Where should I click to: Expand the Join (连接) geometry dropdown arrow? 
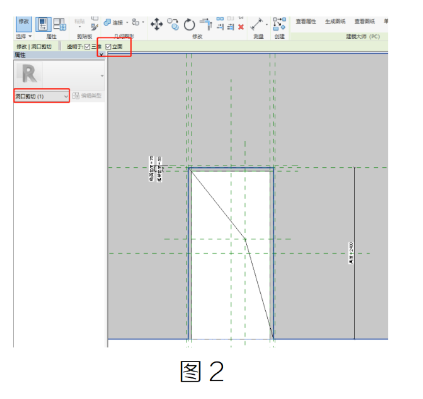[x=127, y=23]
